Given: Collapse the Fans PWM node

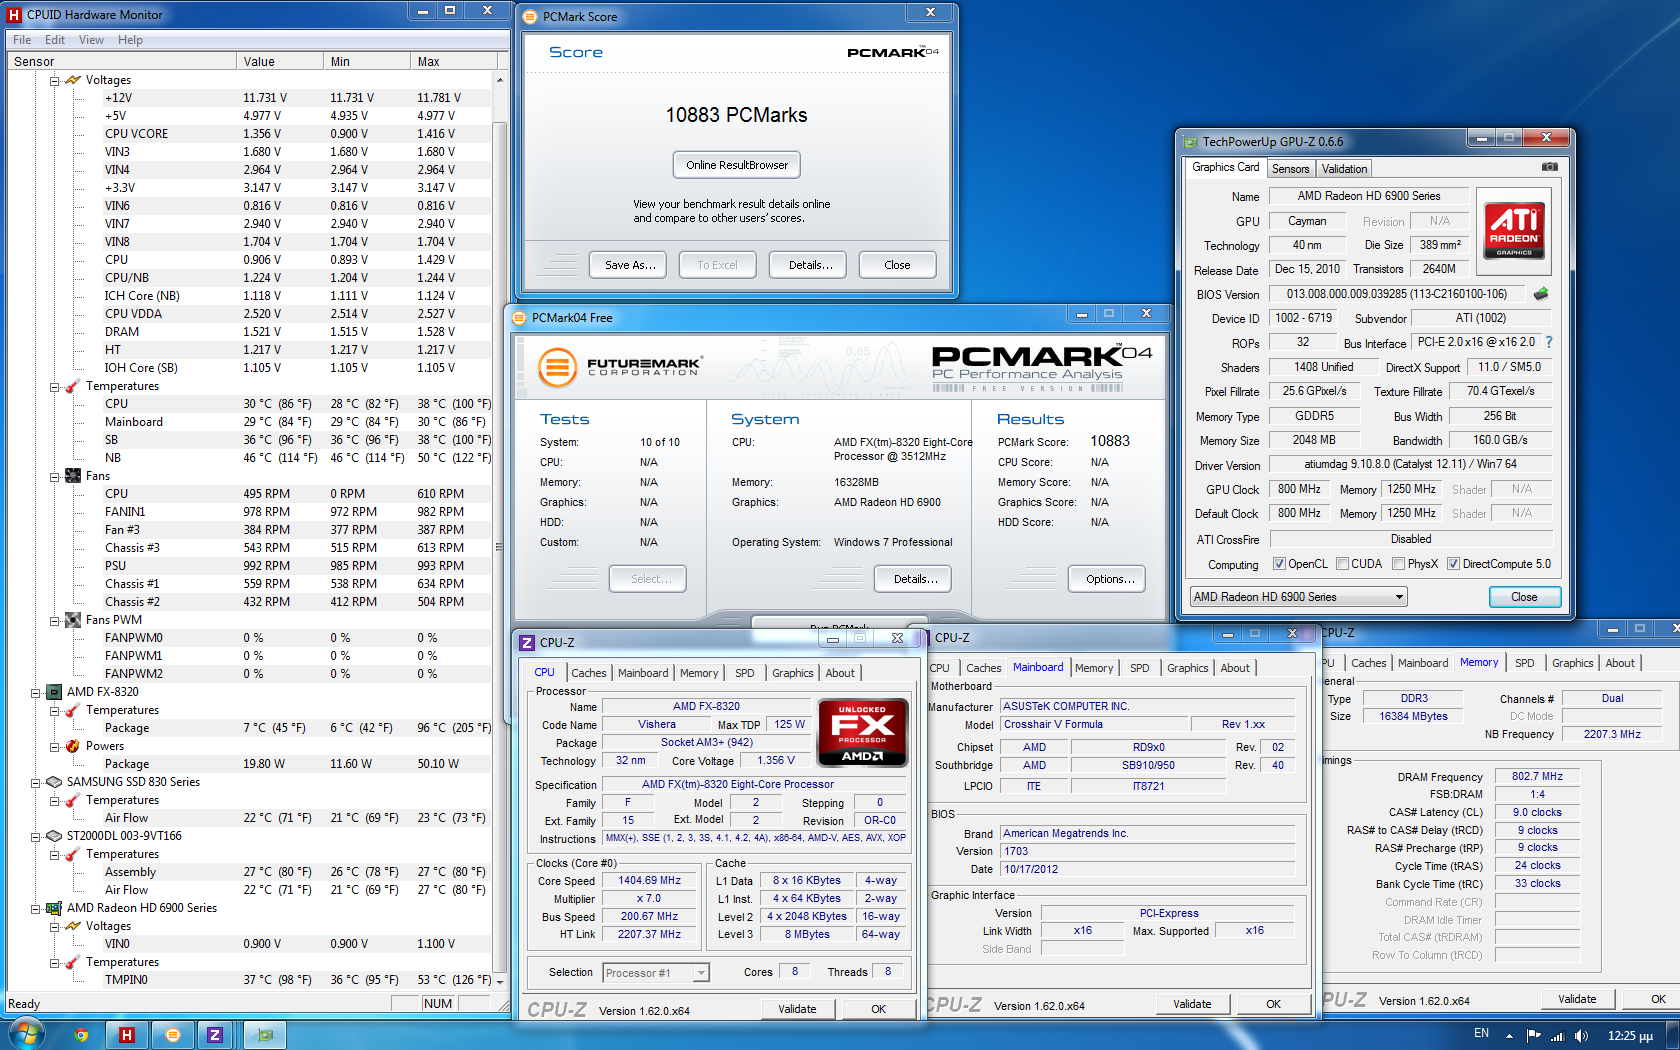Looking at the screenshot, I should 55,620.
